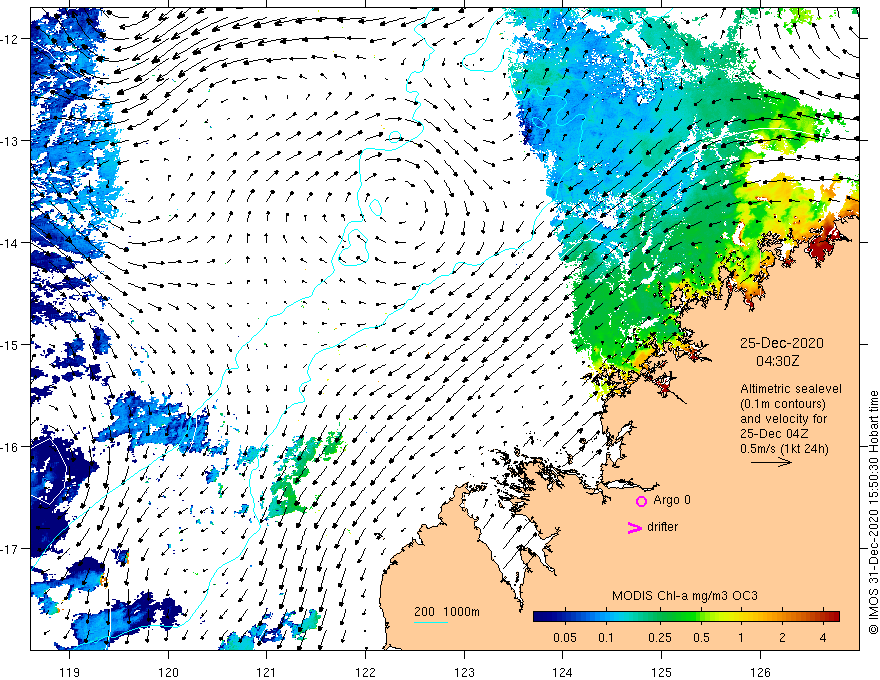Click colorbar value label '1'
The width and height of the screenshot is (880, 680).
[741, 637]
